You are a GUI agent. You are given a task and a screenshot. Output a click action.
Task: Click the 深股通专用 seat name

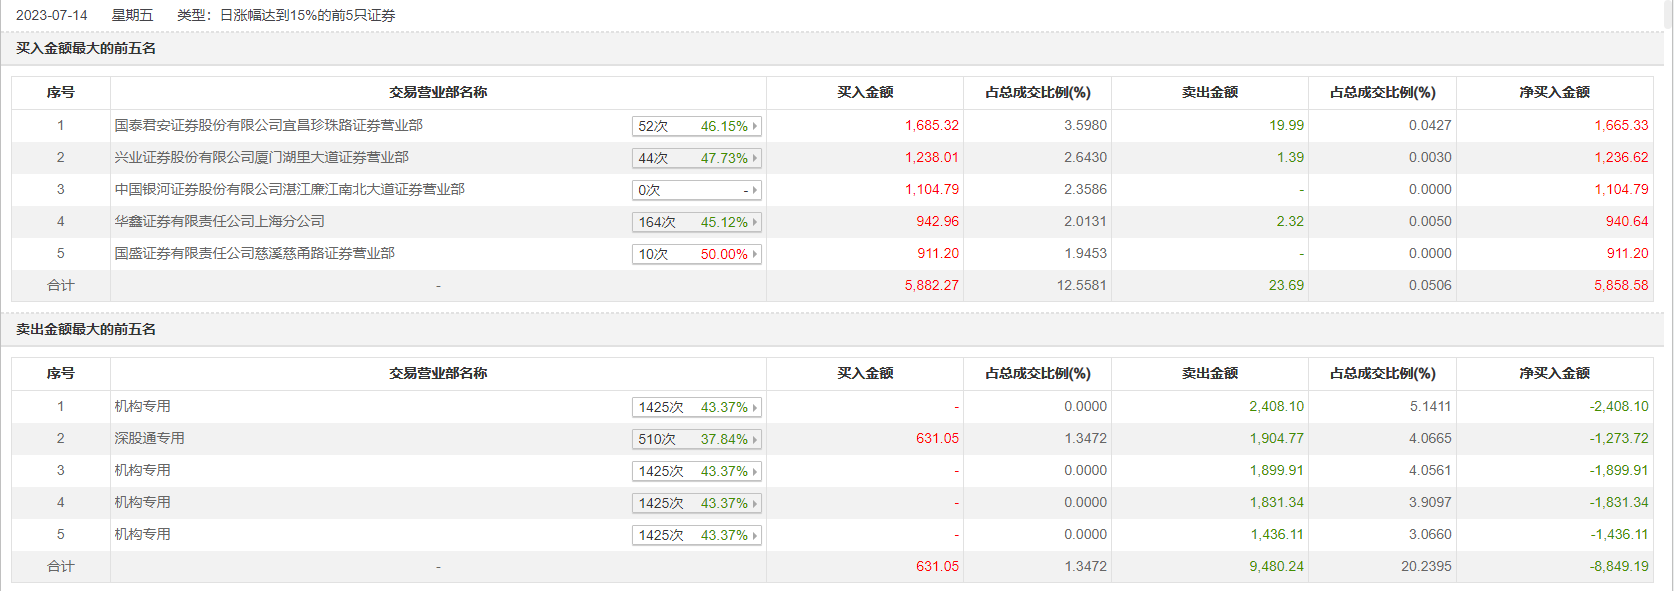[x=149, y=438]
